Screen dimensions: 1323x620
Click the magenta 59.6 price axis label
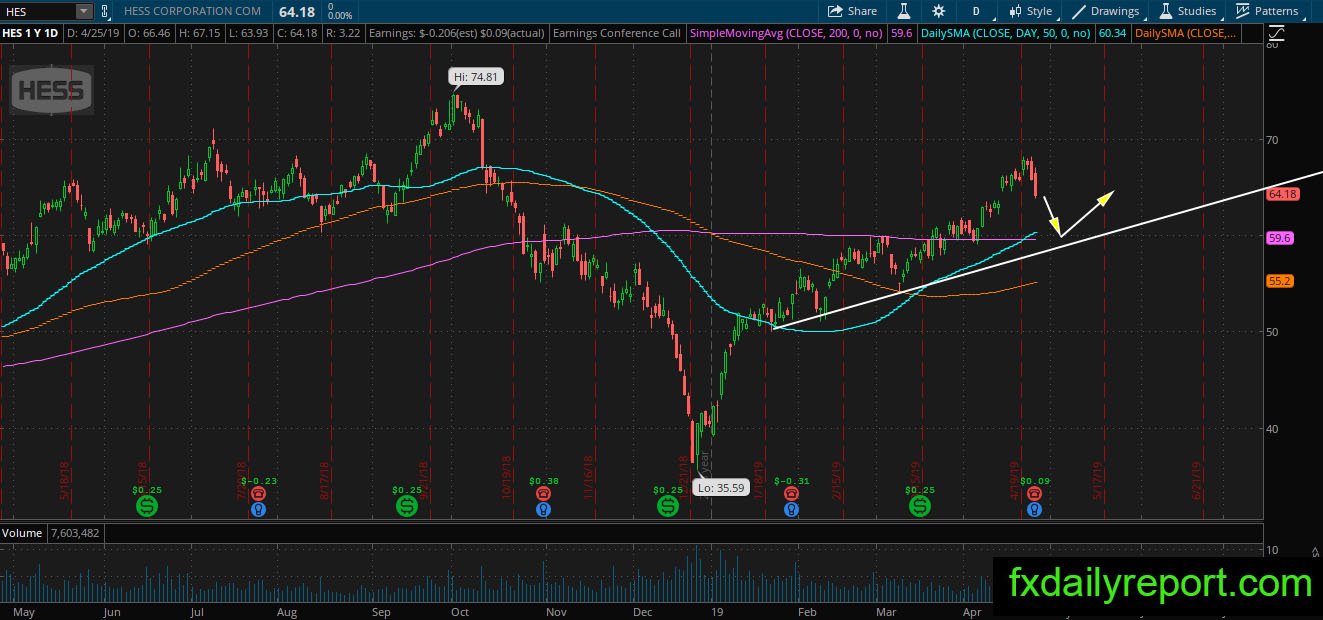[x=1280, y=238]
